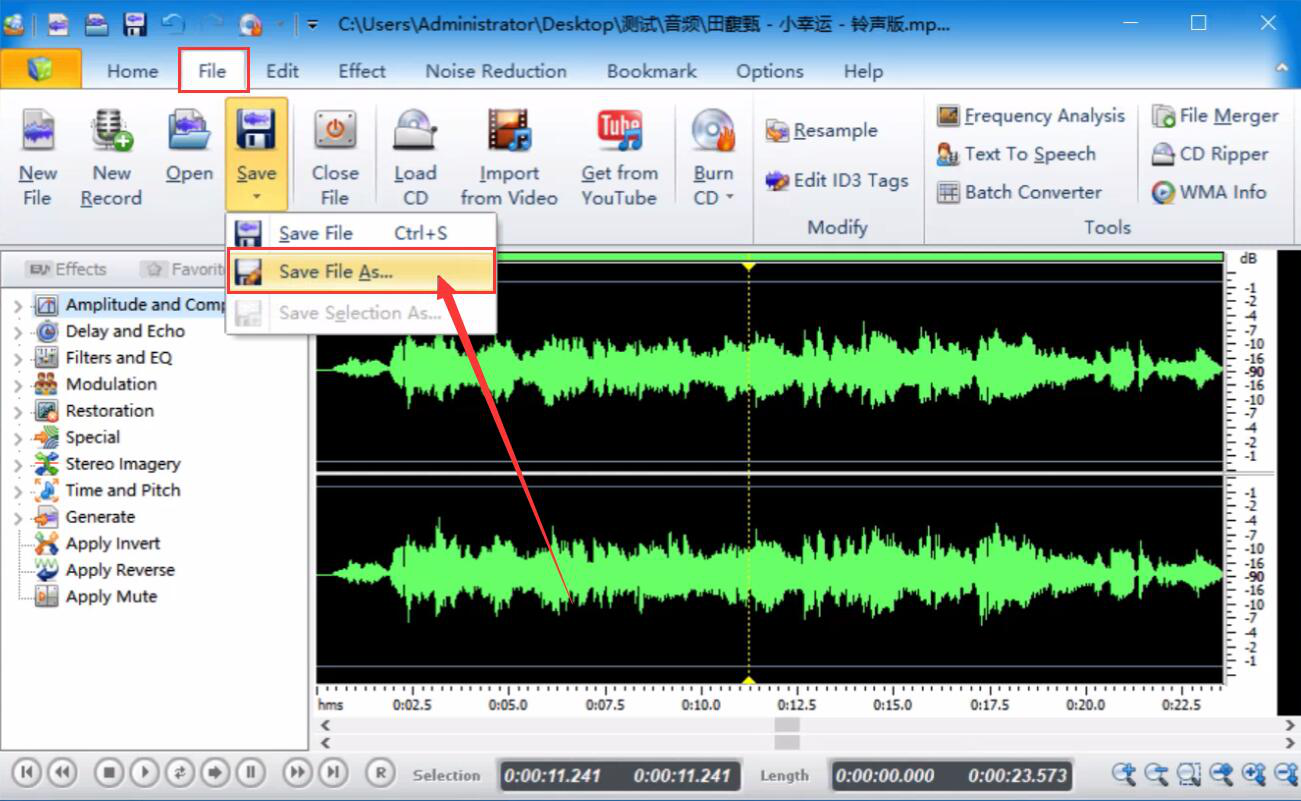Click the Get from YouTube icon
The height and width of the screenshot is (801, 1301).
coord(619,131)
